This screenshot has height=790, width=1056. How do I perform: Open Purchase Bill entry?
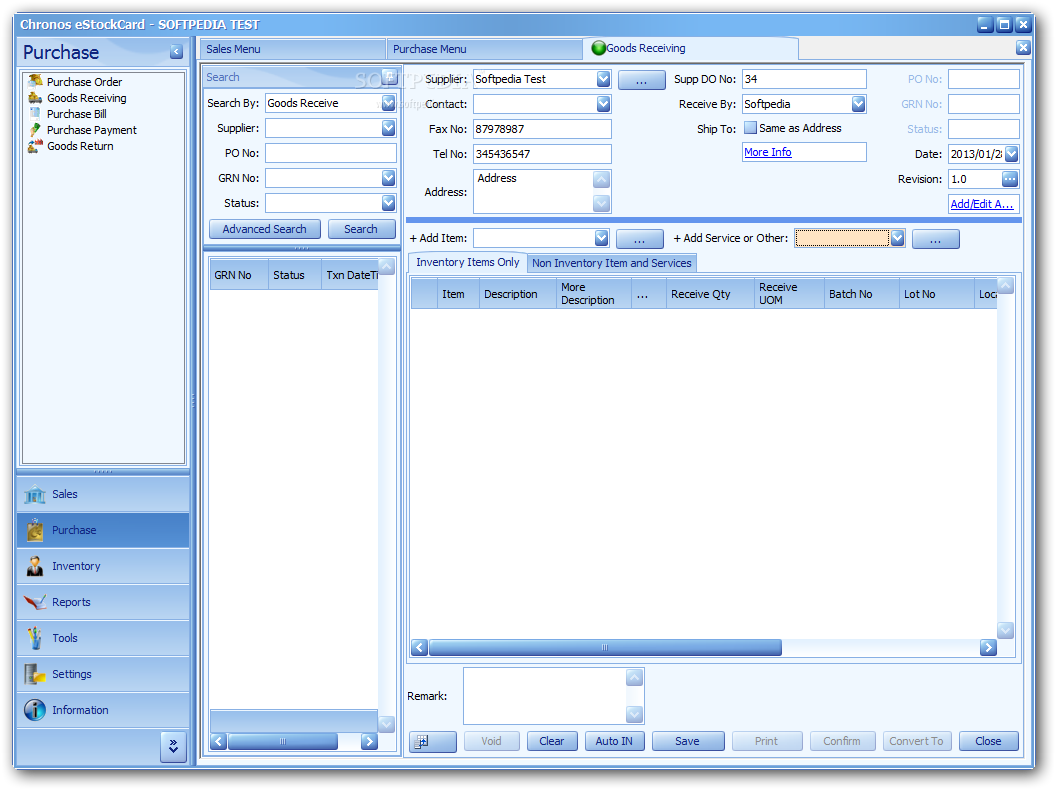(x=76, y=114)
